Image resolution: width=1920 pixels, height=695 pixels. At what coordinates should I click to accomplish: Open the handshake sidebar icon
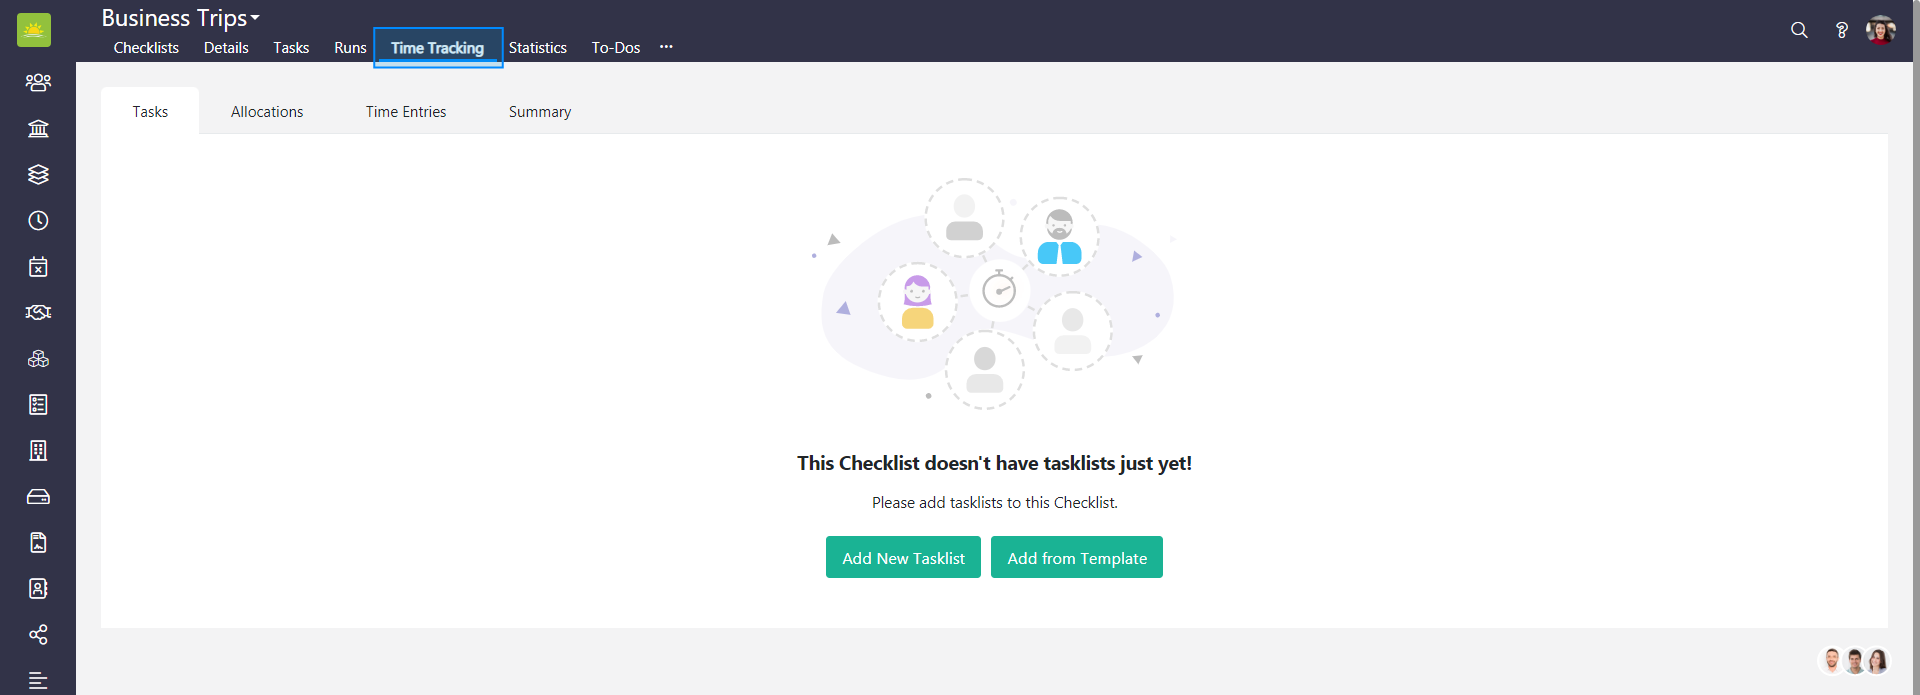[x=38, y=312]
